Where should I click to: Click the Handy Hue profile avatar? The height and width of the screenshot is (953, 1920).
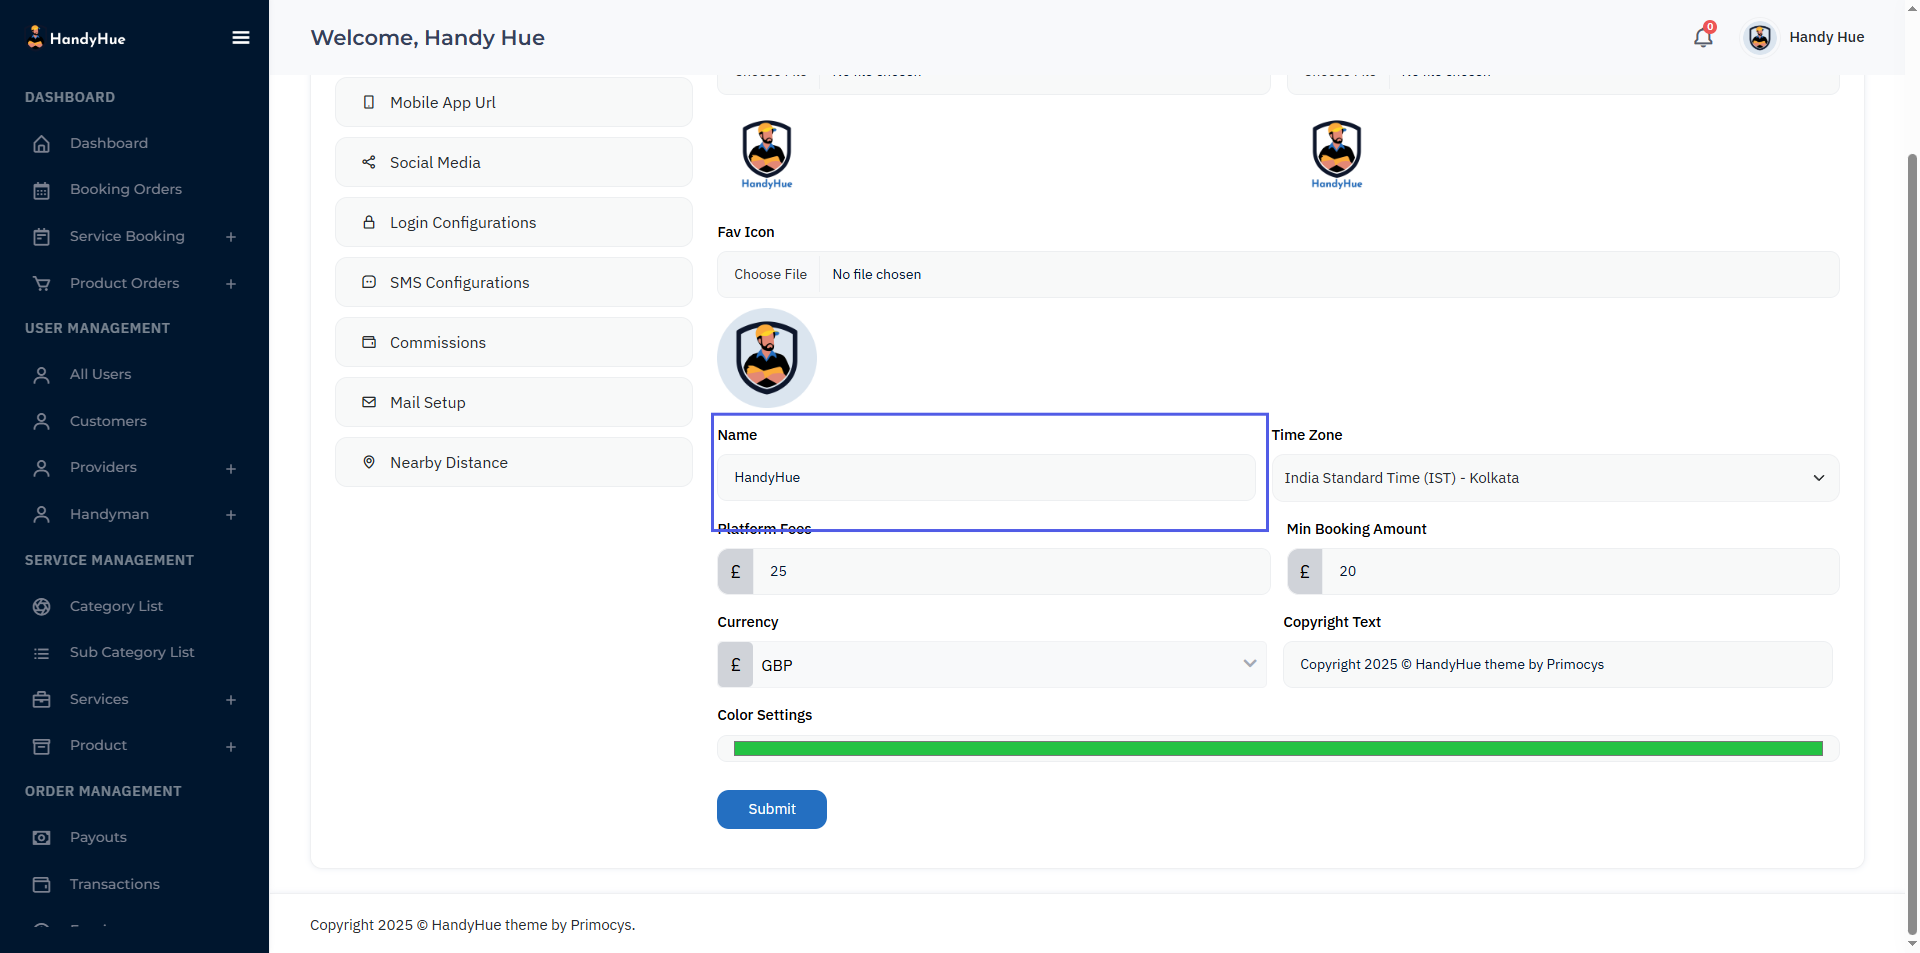1760,38
